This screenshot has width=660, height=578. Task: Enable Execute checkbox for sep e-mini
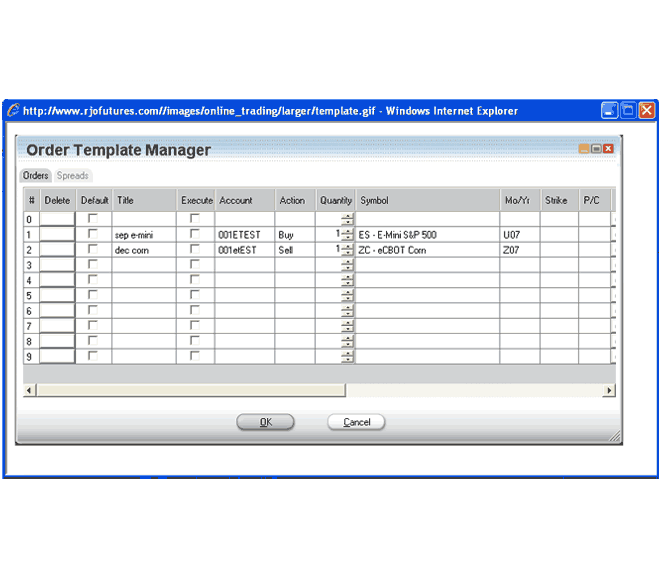pyautogui.click(x=194, y=233)
